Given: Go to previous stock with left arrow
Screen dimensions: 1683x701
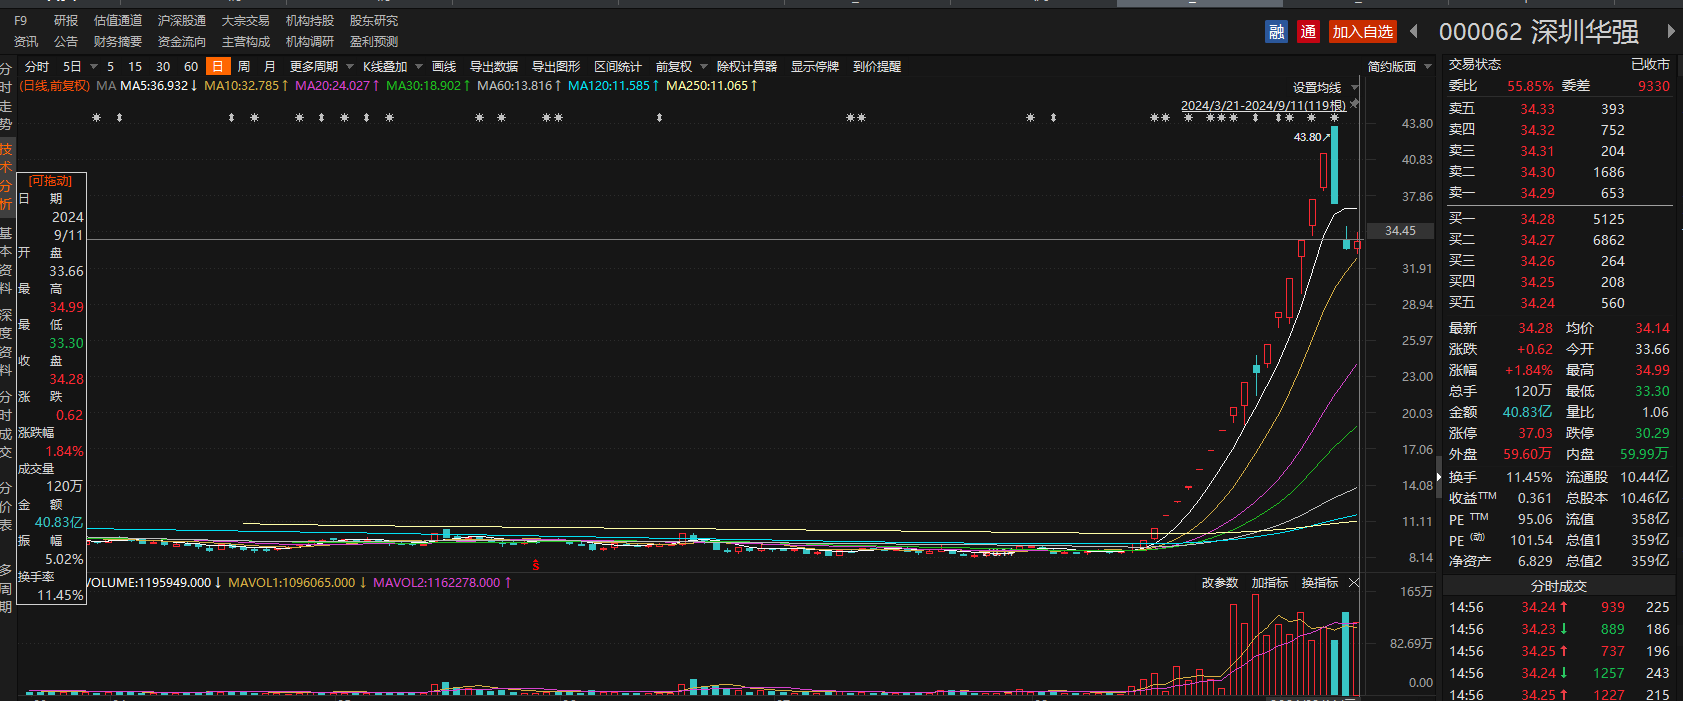Looking at the screenshot, I should [1414, 32].
